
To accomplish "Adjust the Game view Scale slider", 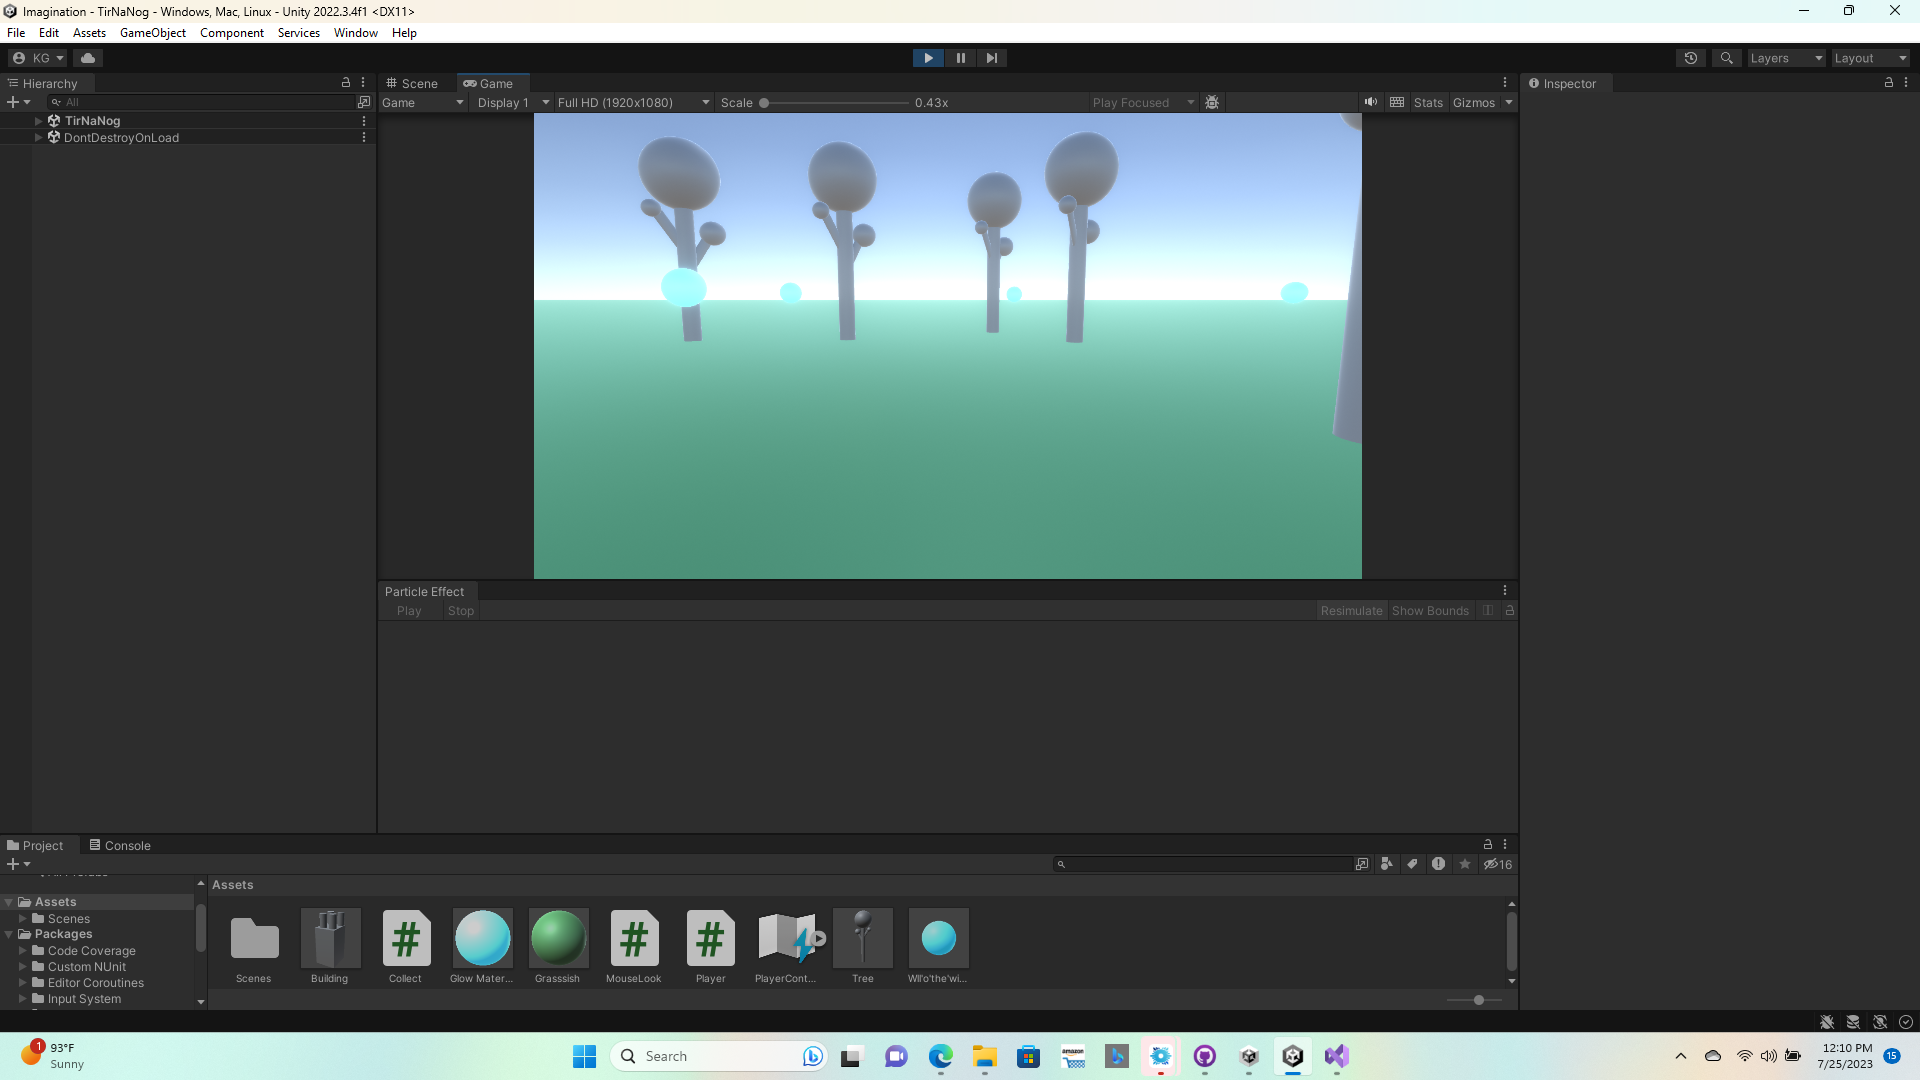I will coord(763,102).
